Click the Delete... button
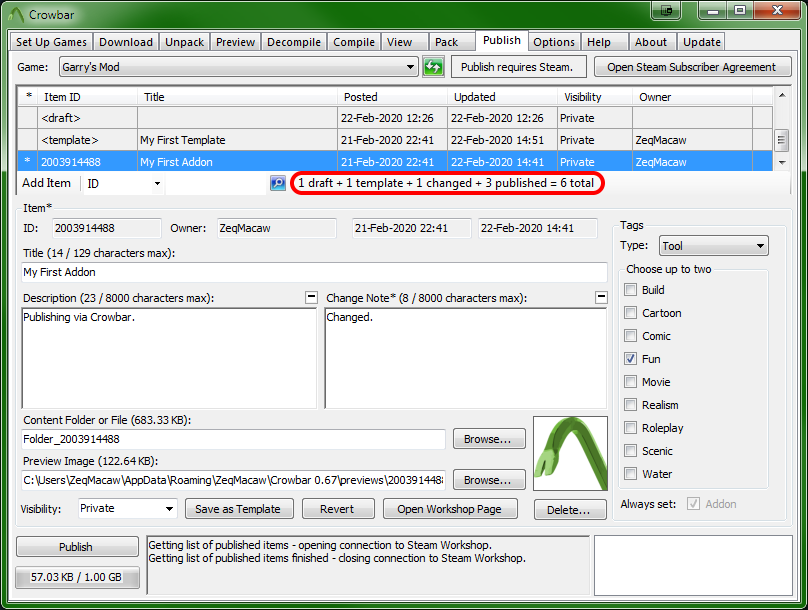This screenshot has height=610, width=808. coord(570,510)
